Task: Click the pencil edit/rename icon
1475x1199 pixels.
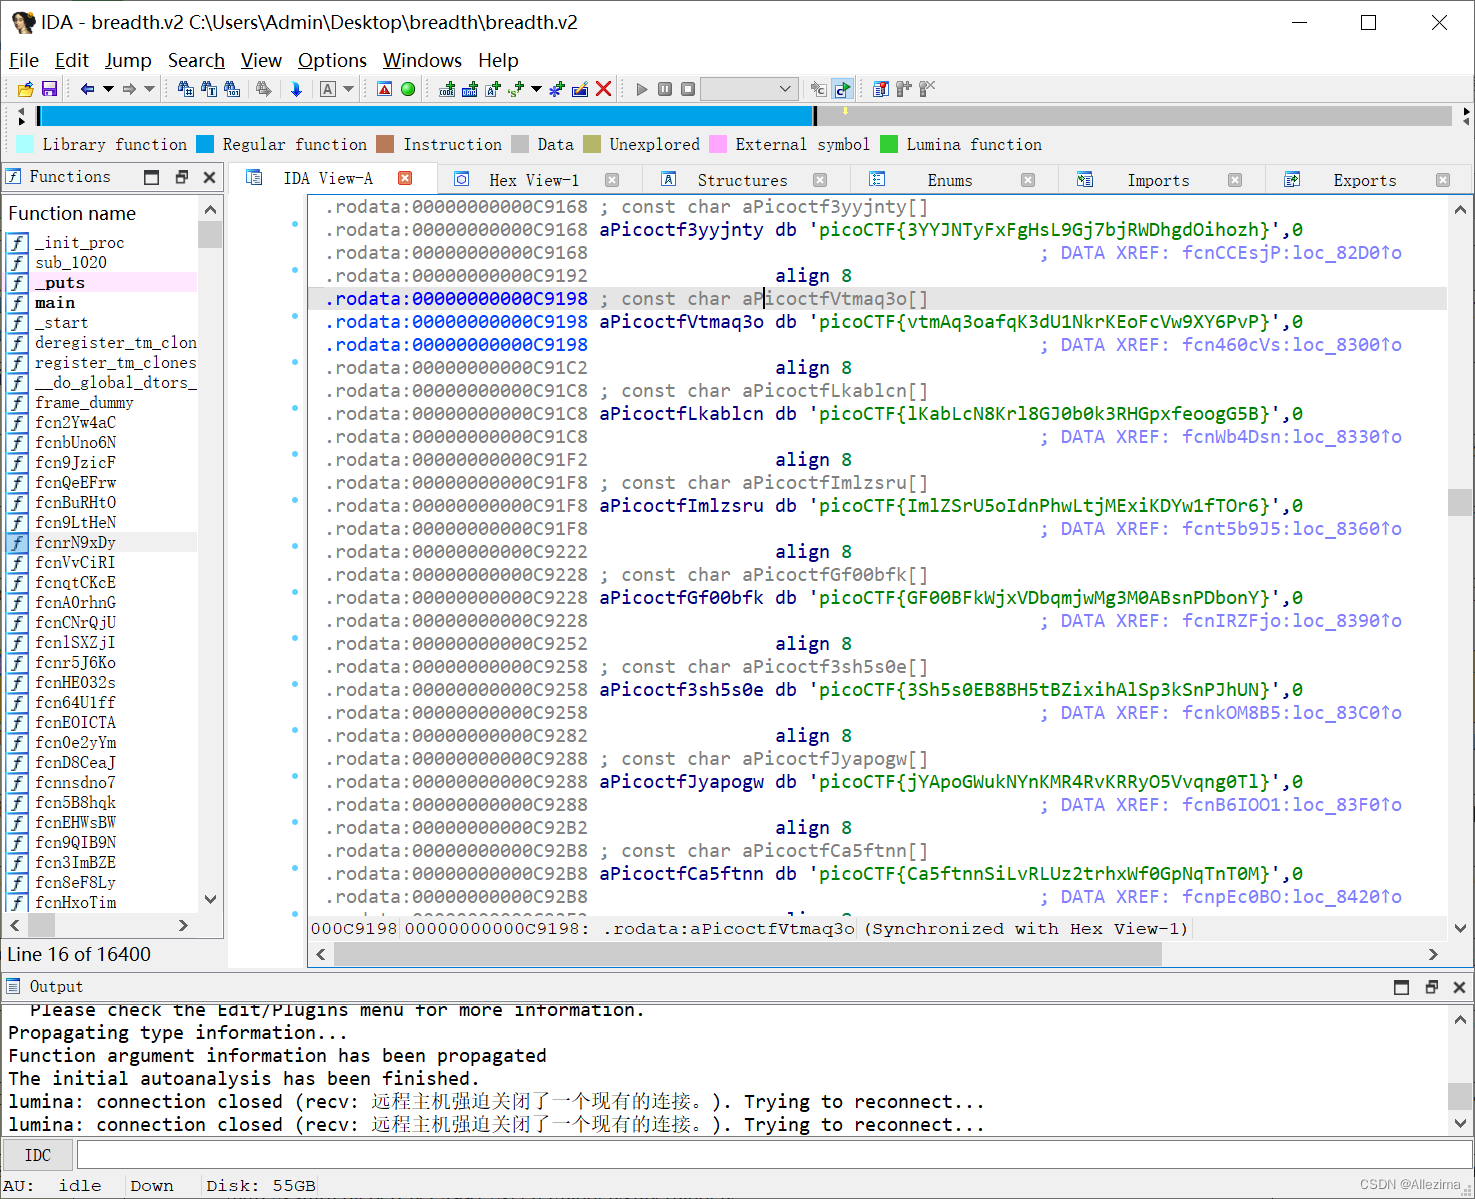Action: coord(580,89)
